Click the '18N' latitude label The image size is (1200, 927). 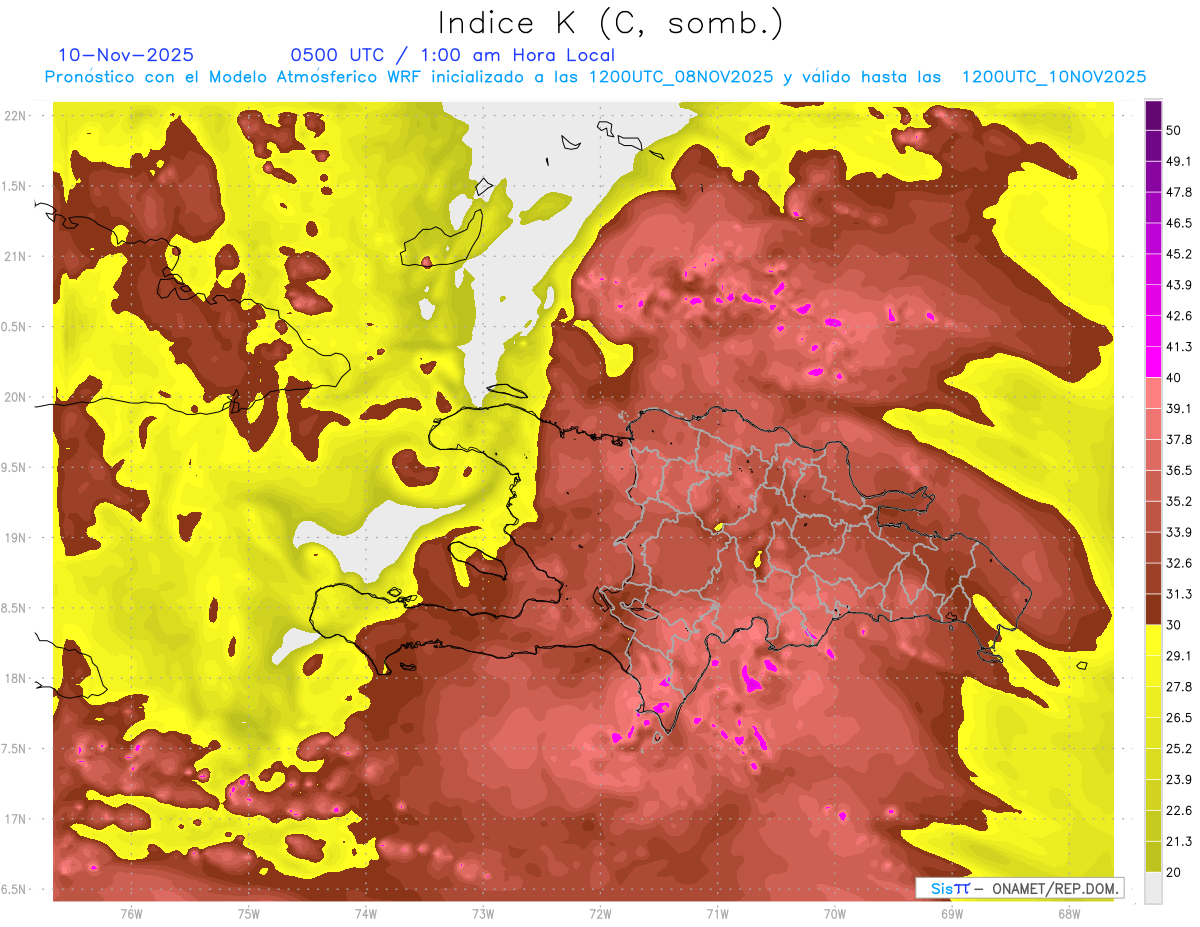[x=17, y=678]
